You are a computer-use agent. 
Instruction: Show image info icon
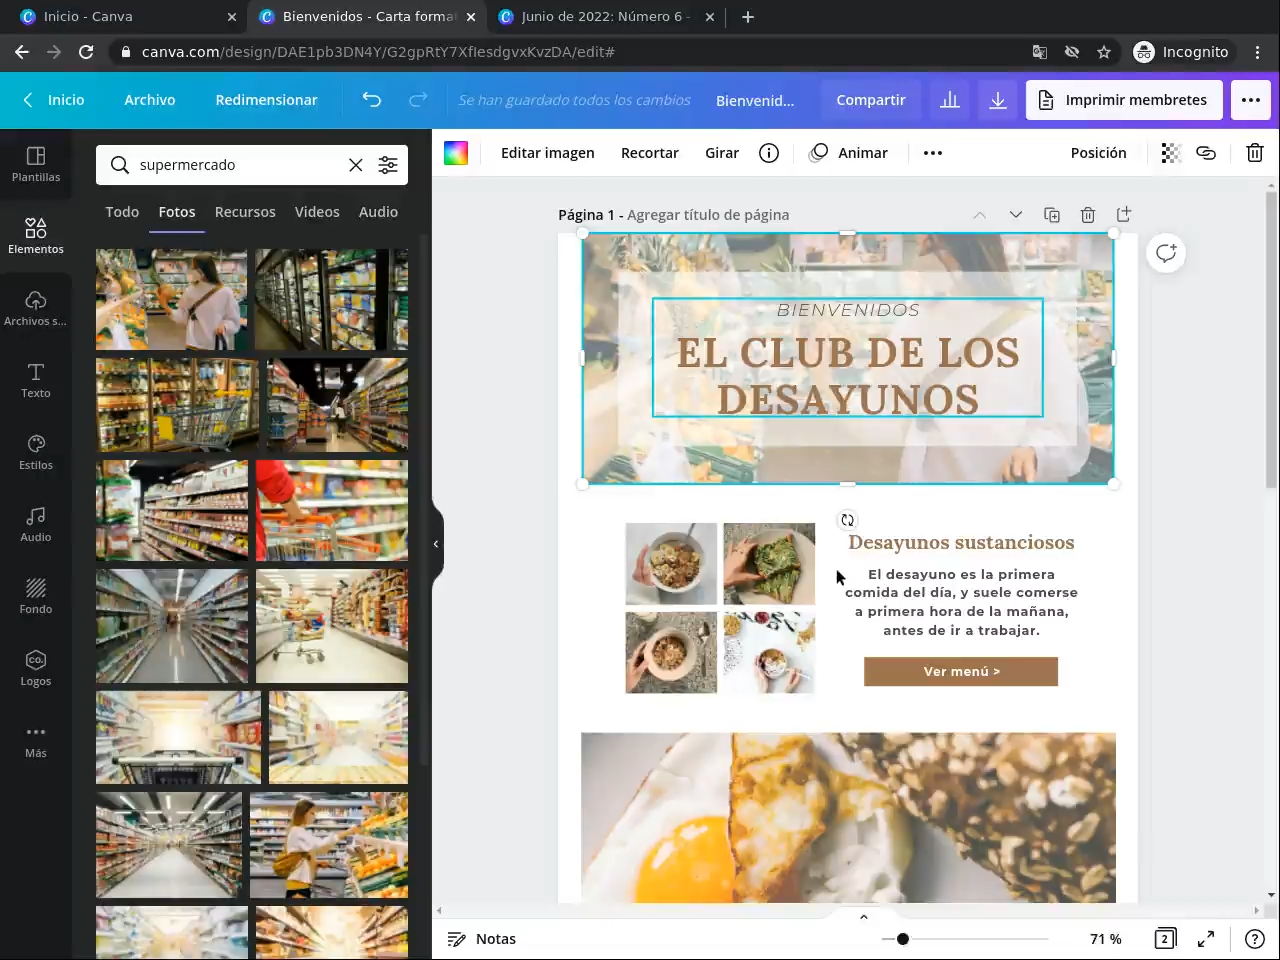(x=769, y=153)
